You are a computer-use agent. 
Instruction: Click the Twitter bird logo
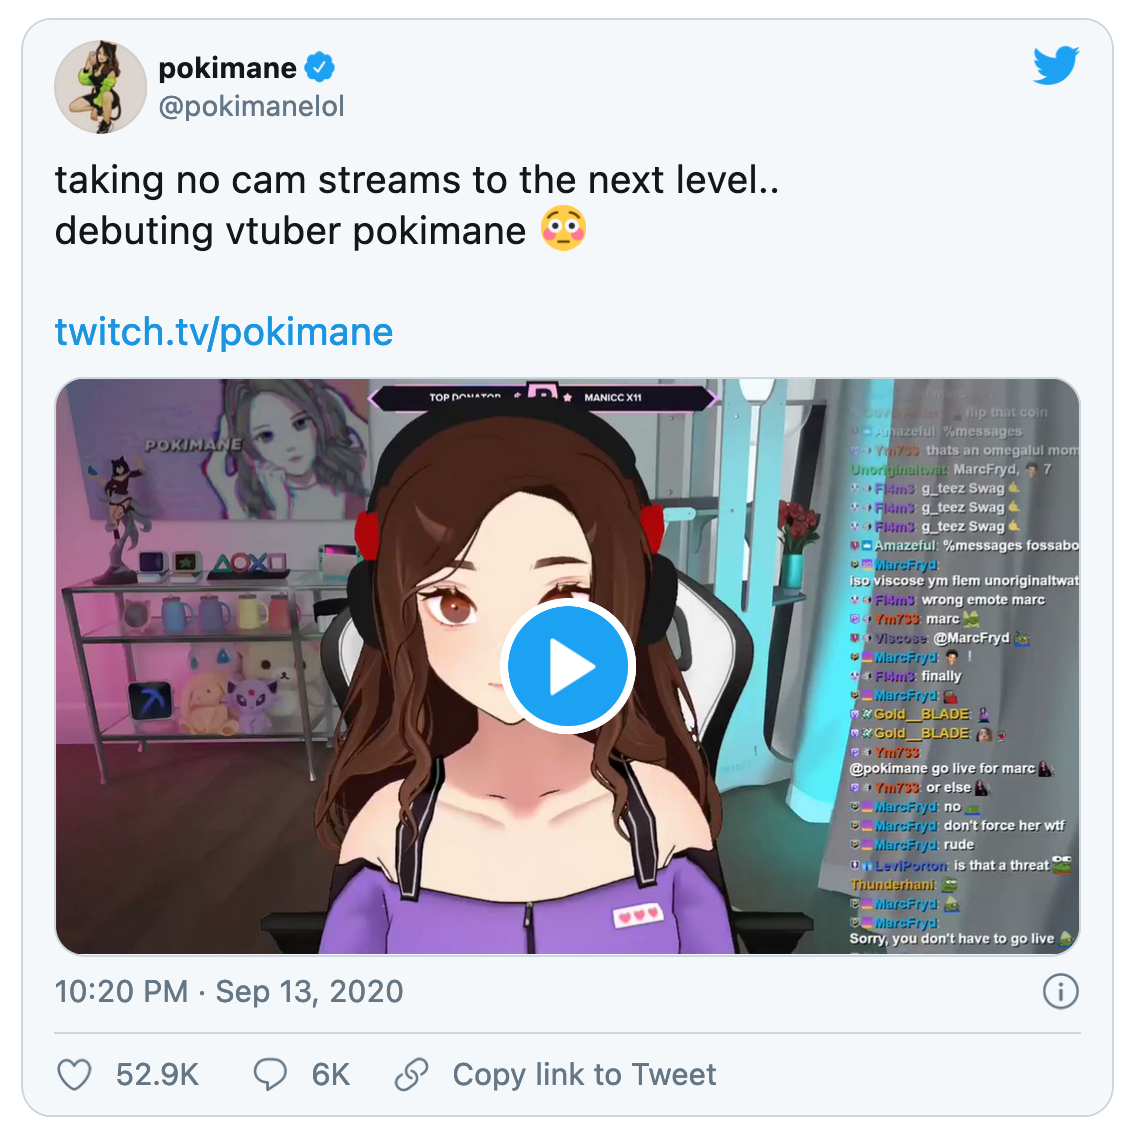[x=1055, y=67]
